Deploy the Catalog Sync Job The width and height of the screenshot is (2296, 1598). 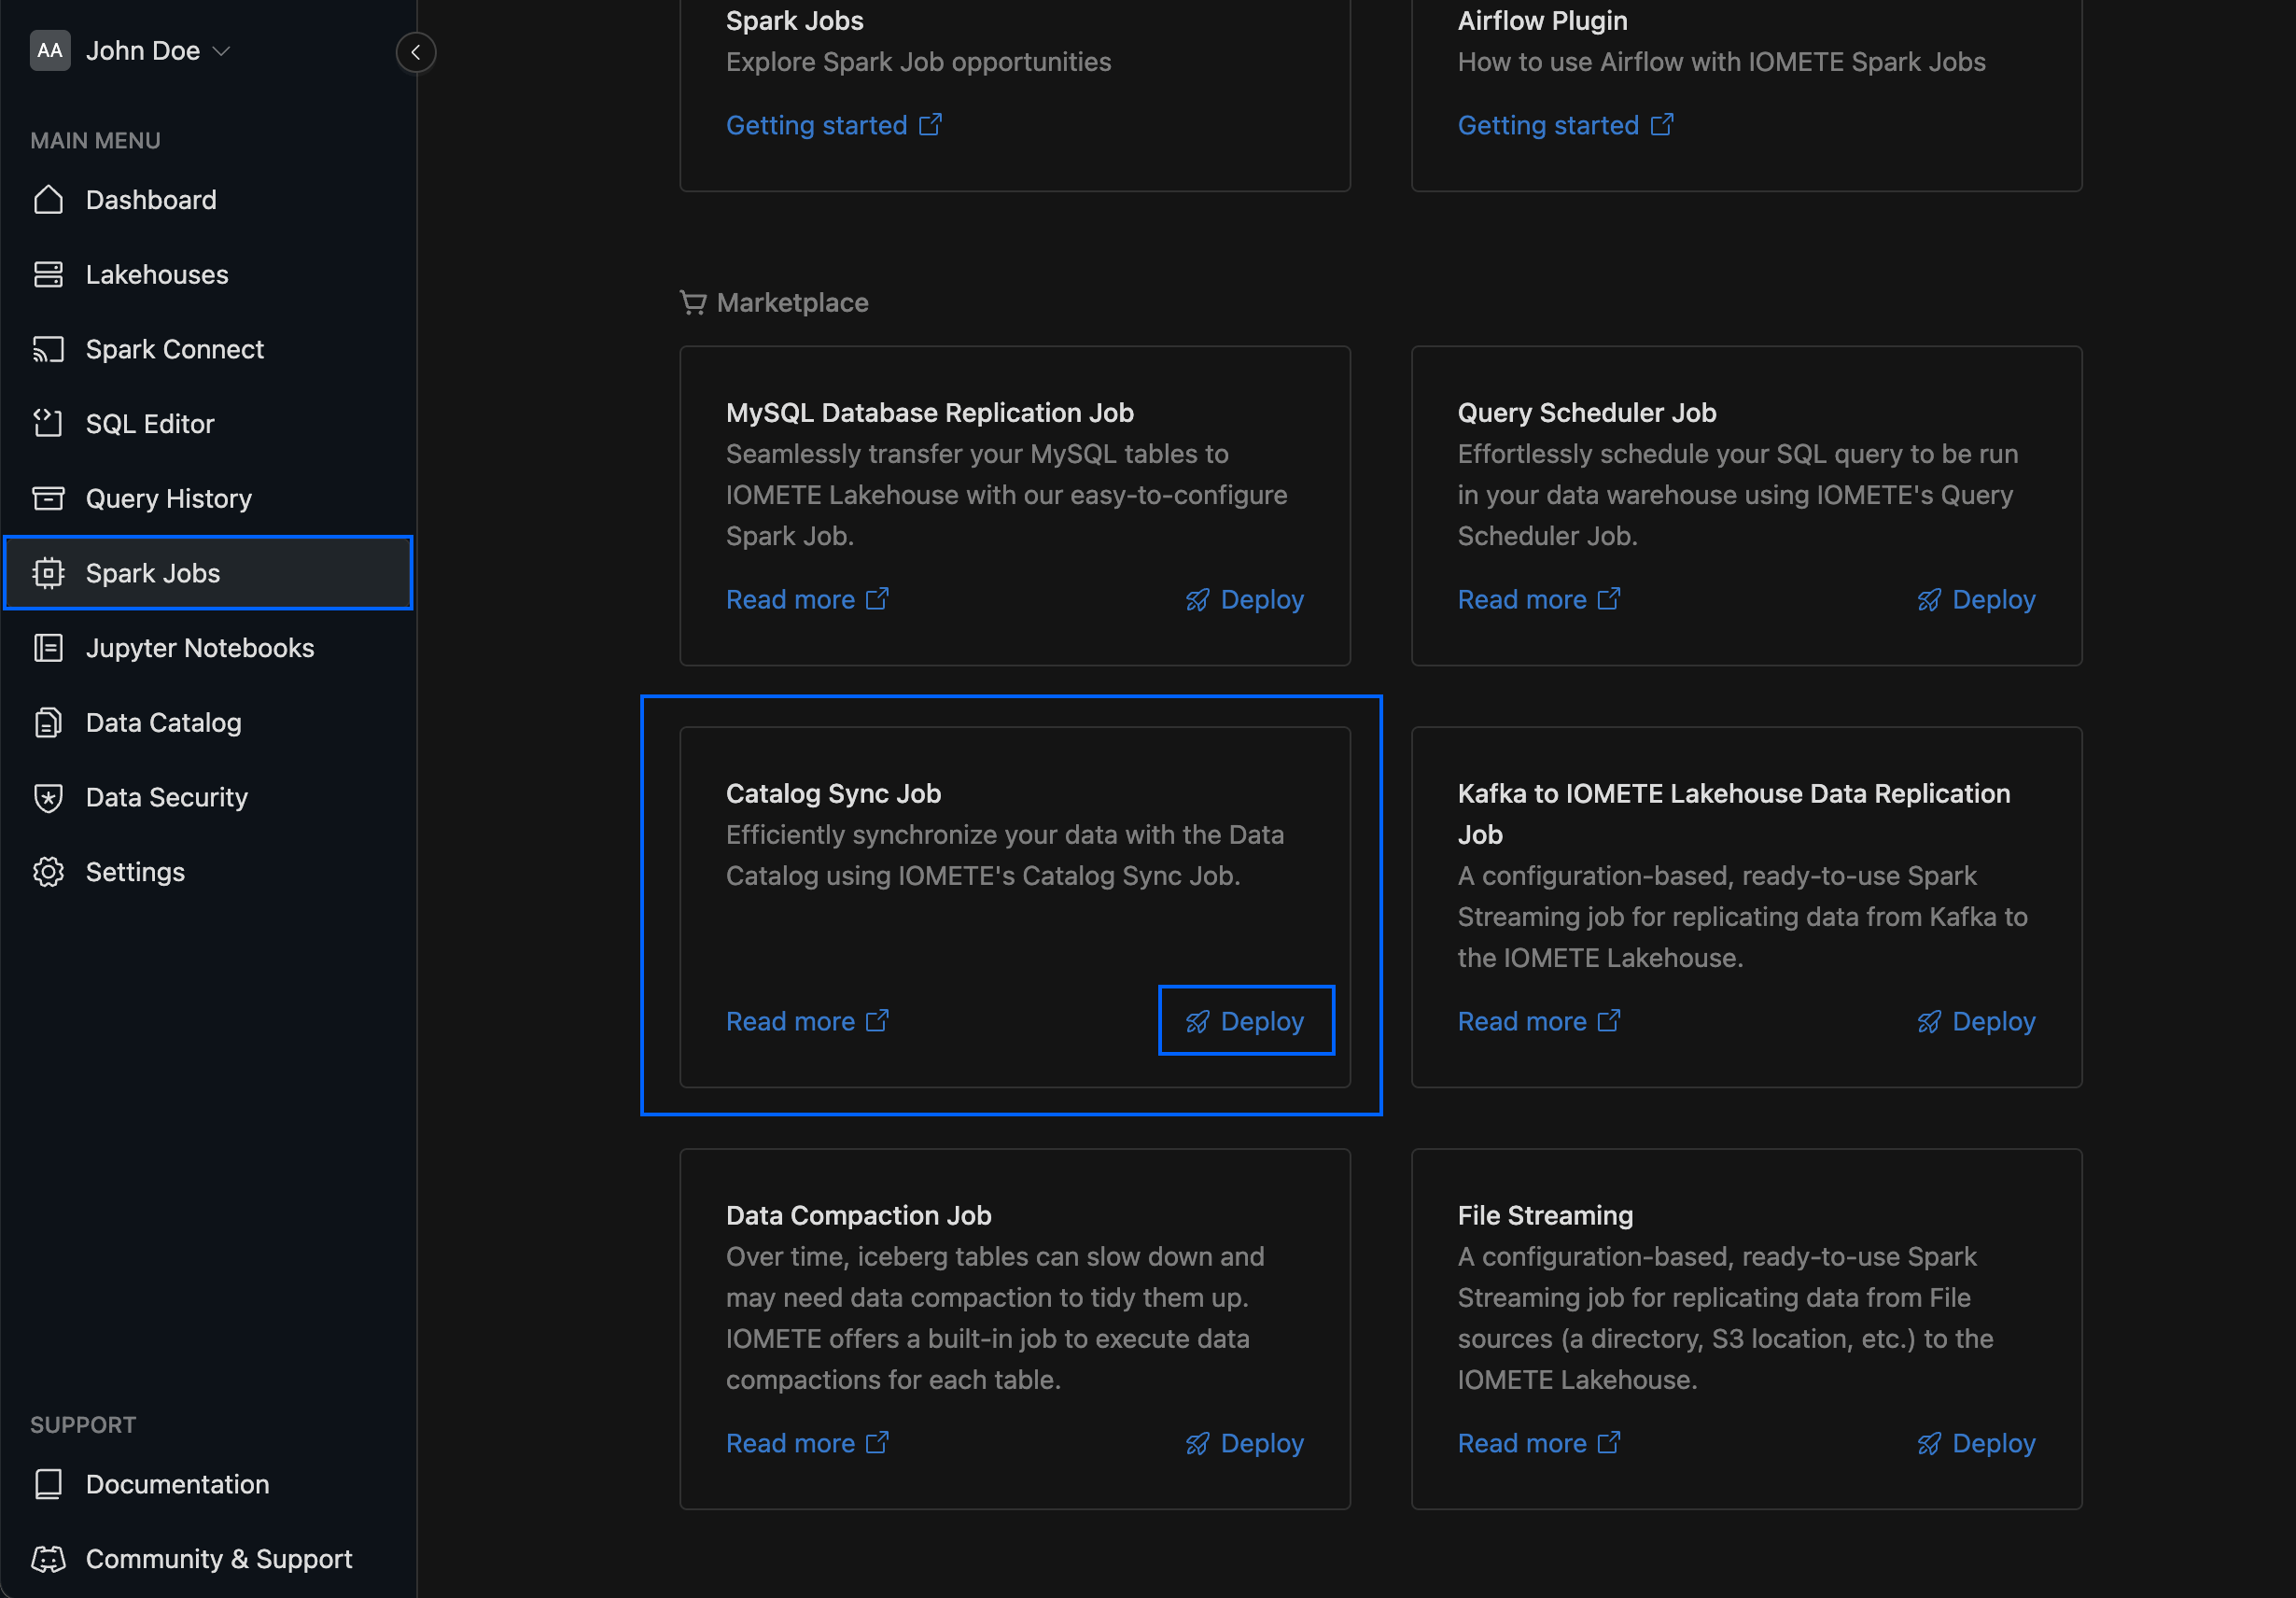1246,1021
